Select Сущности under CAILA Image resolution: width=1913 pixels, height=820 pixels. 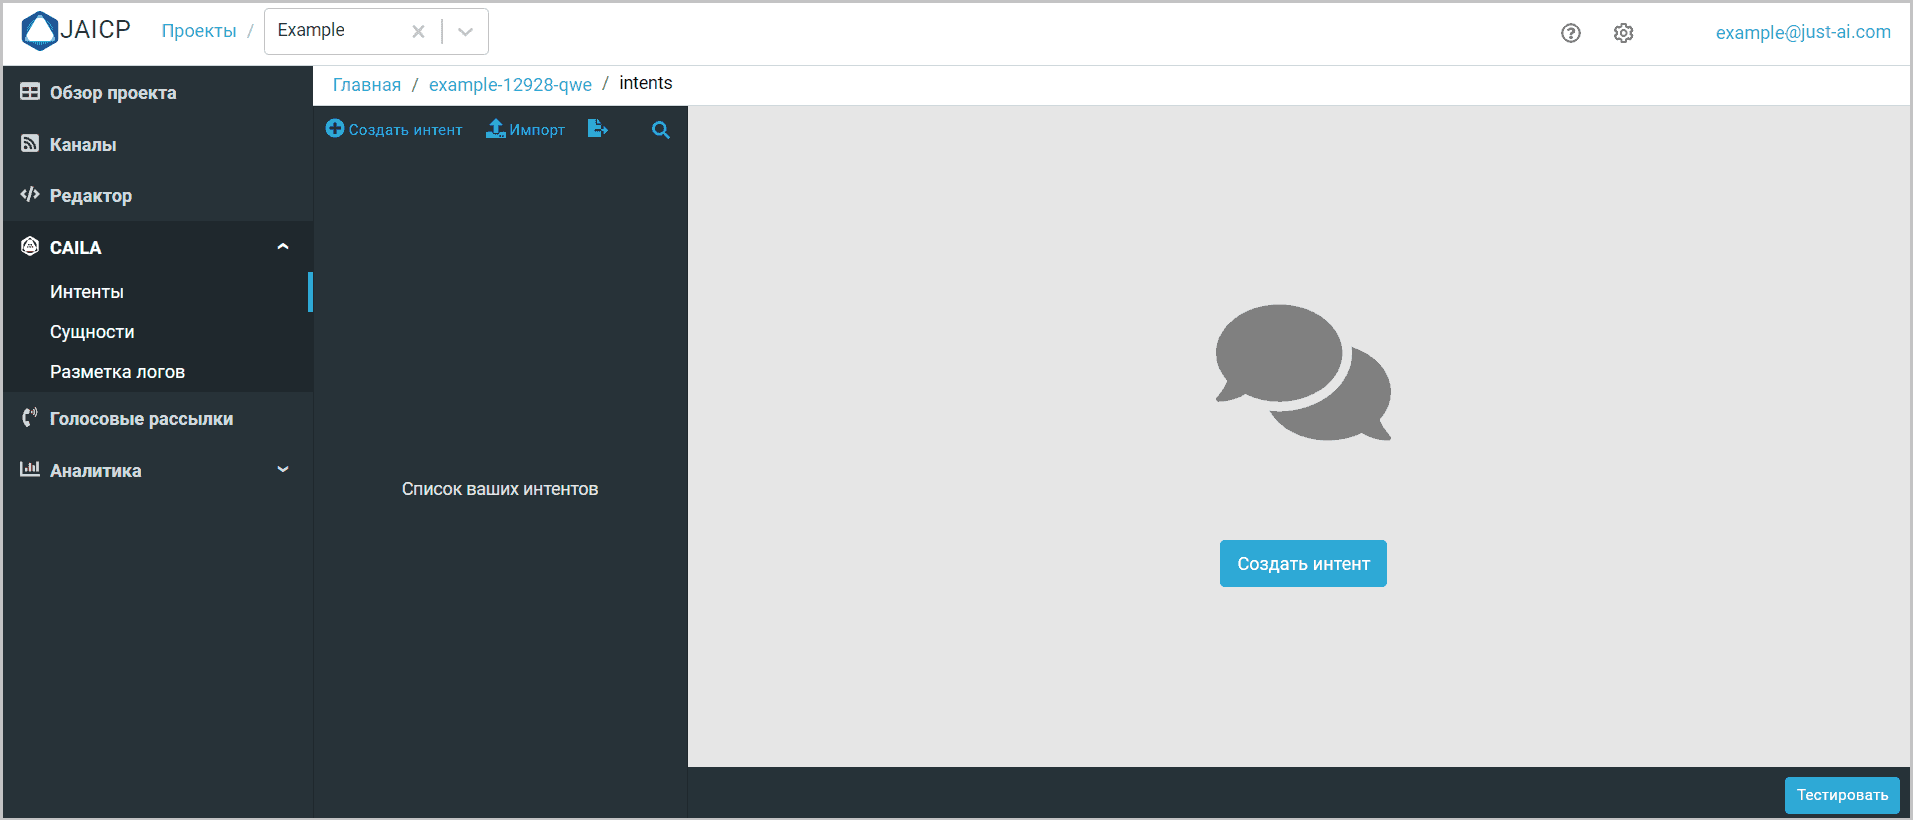click(x=92, y=332)
